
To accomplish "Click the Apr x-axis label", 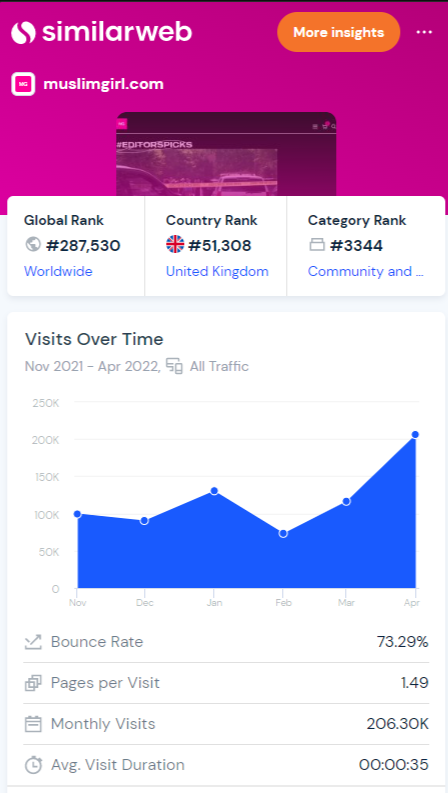I will [412, 603].
